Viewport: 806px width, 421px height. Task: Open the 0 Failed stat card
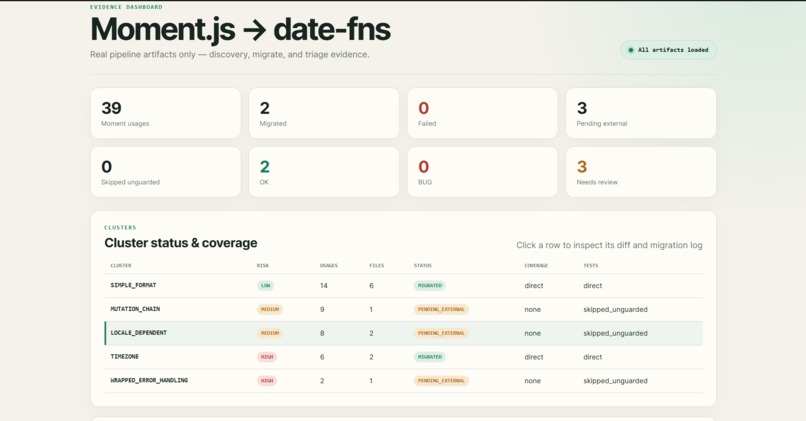pyautogui.click(x=483, y=113)
